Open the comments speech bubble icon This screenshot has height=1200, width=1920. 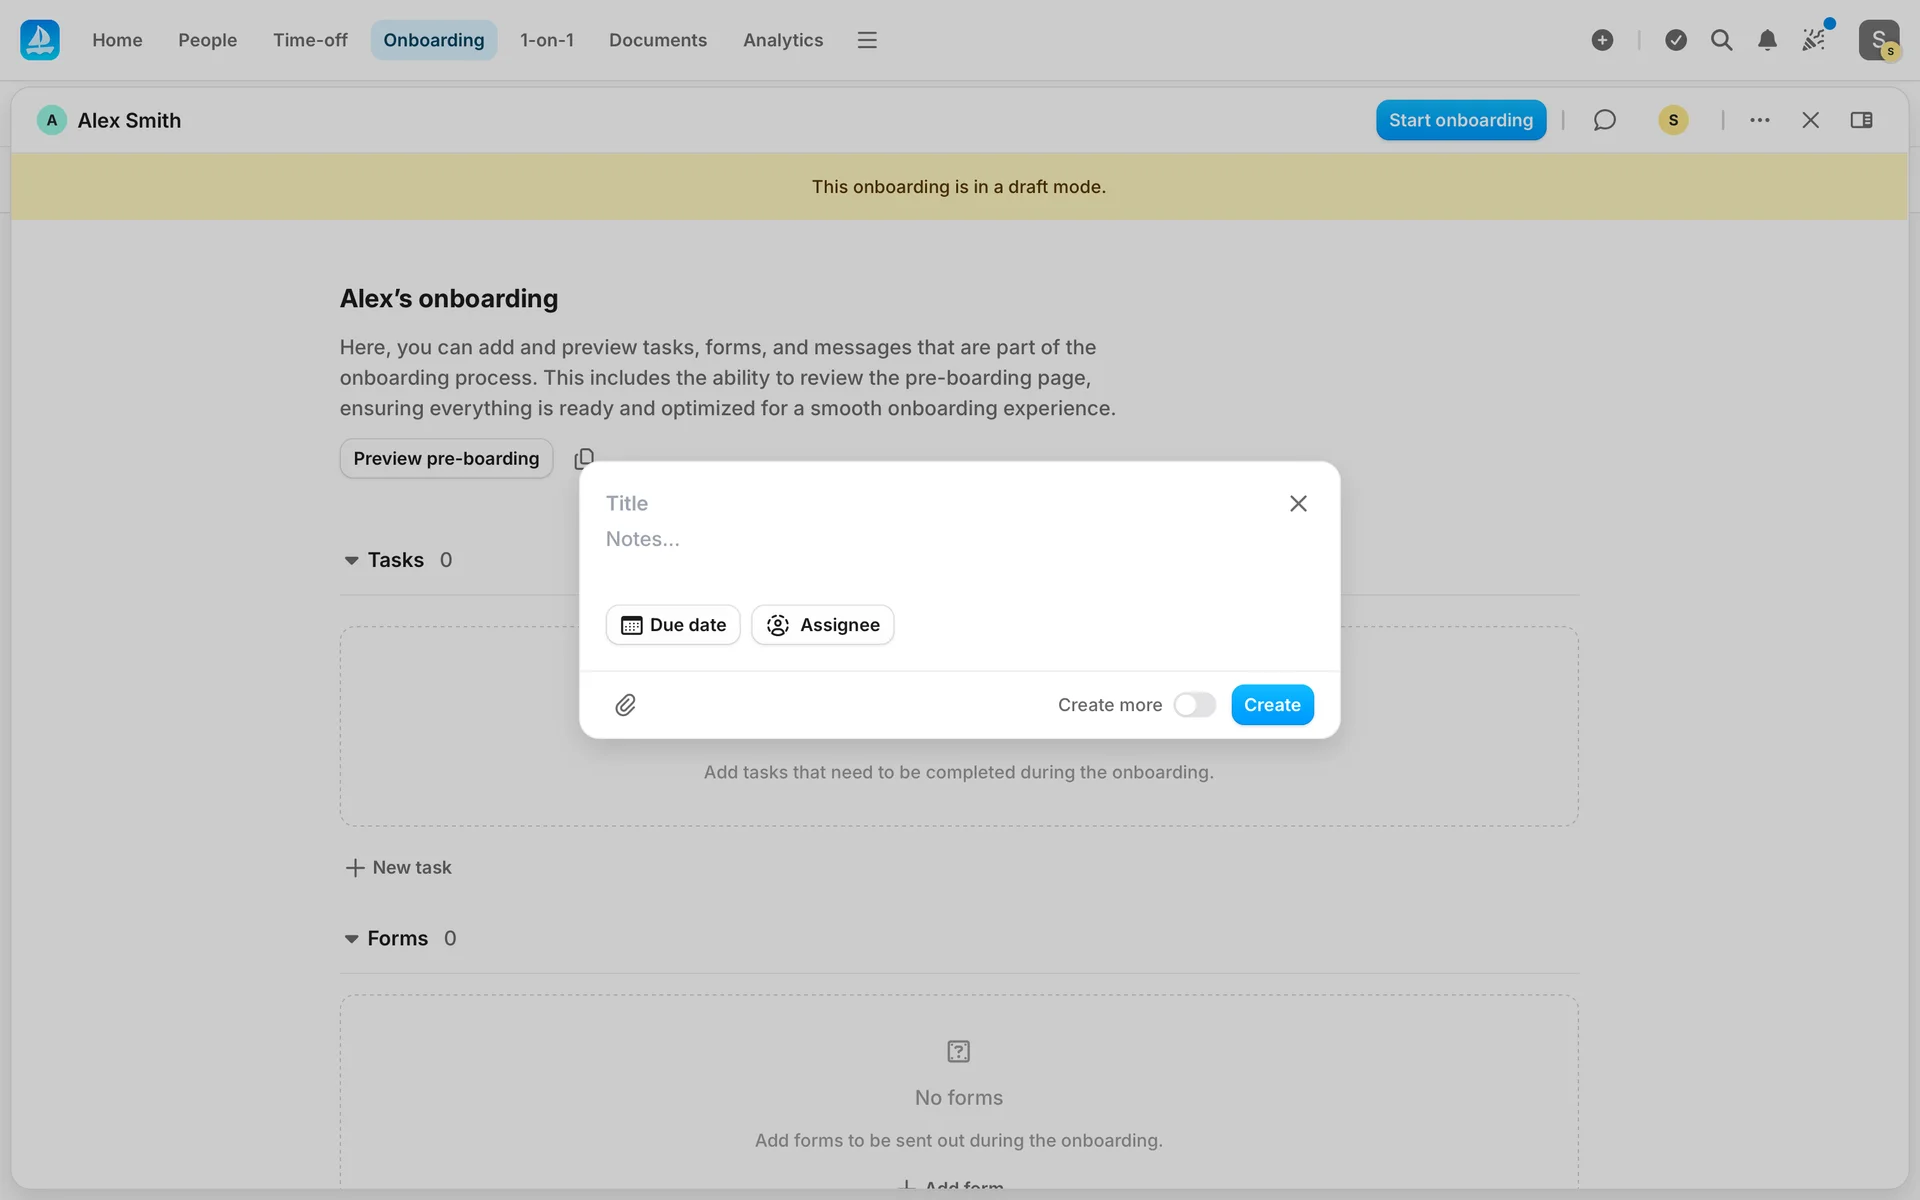1604,120
